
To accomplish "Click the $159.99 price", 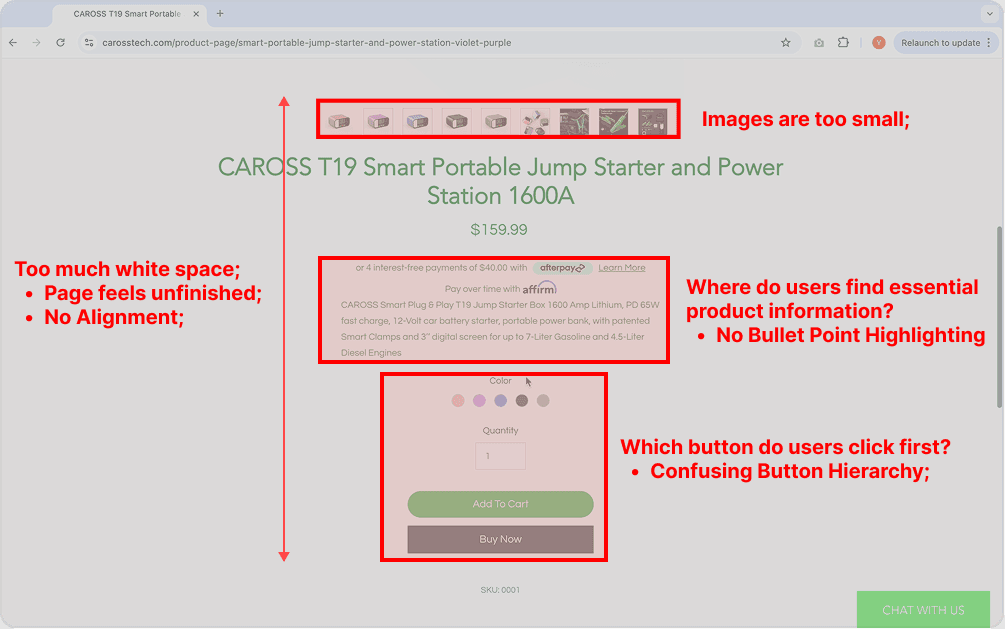I will tap(499, 230).
